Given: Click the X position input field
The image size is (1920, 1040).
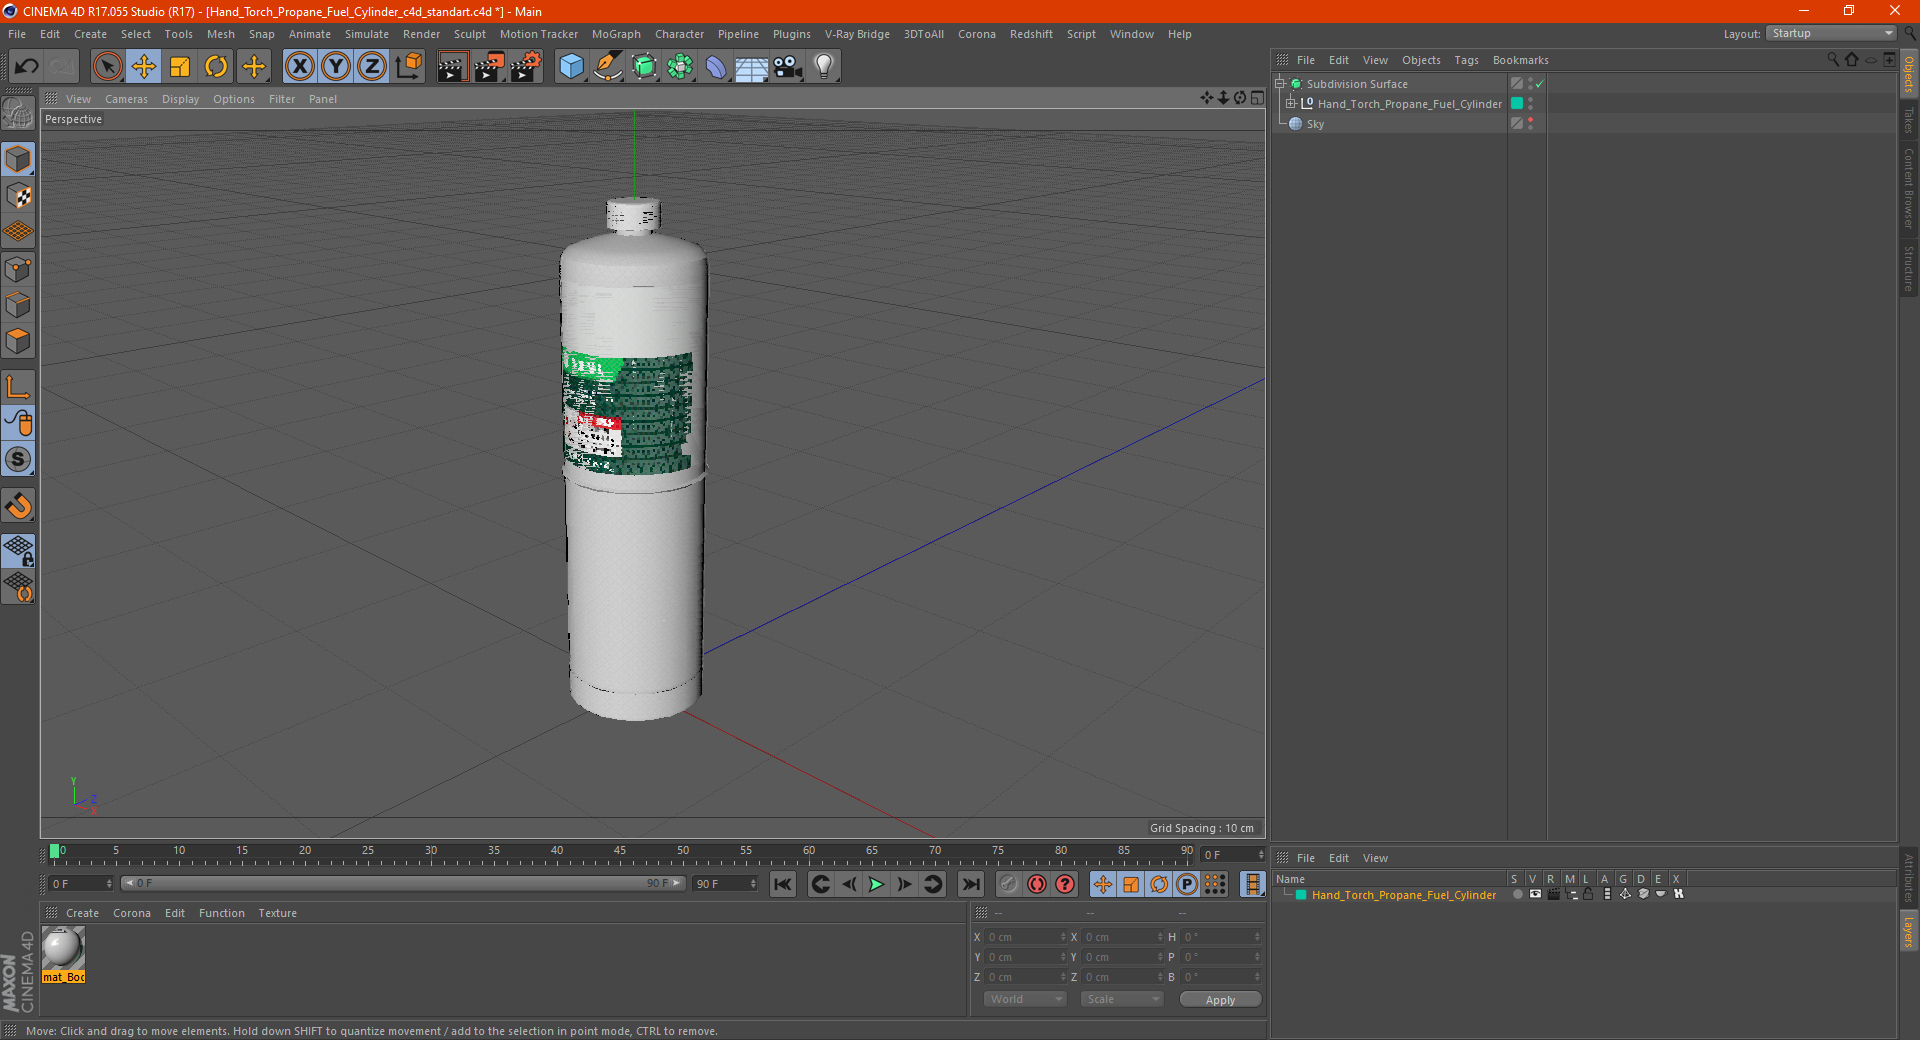Looking at the screenshot, I should [x=1026, y=937].
